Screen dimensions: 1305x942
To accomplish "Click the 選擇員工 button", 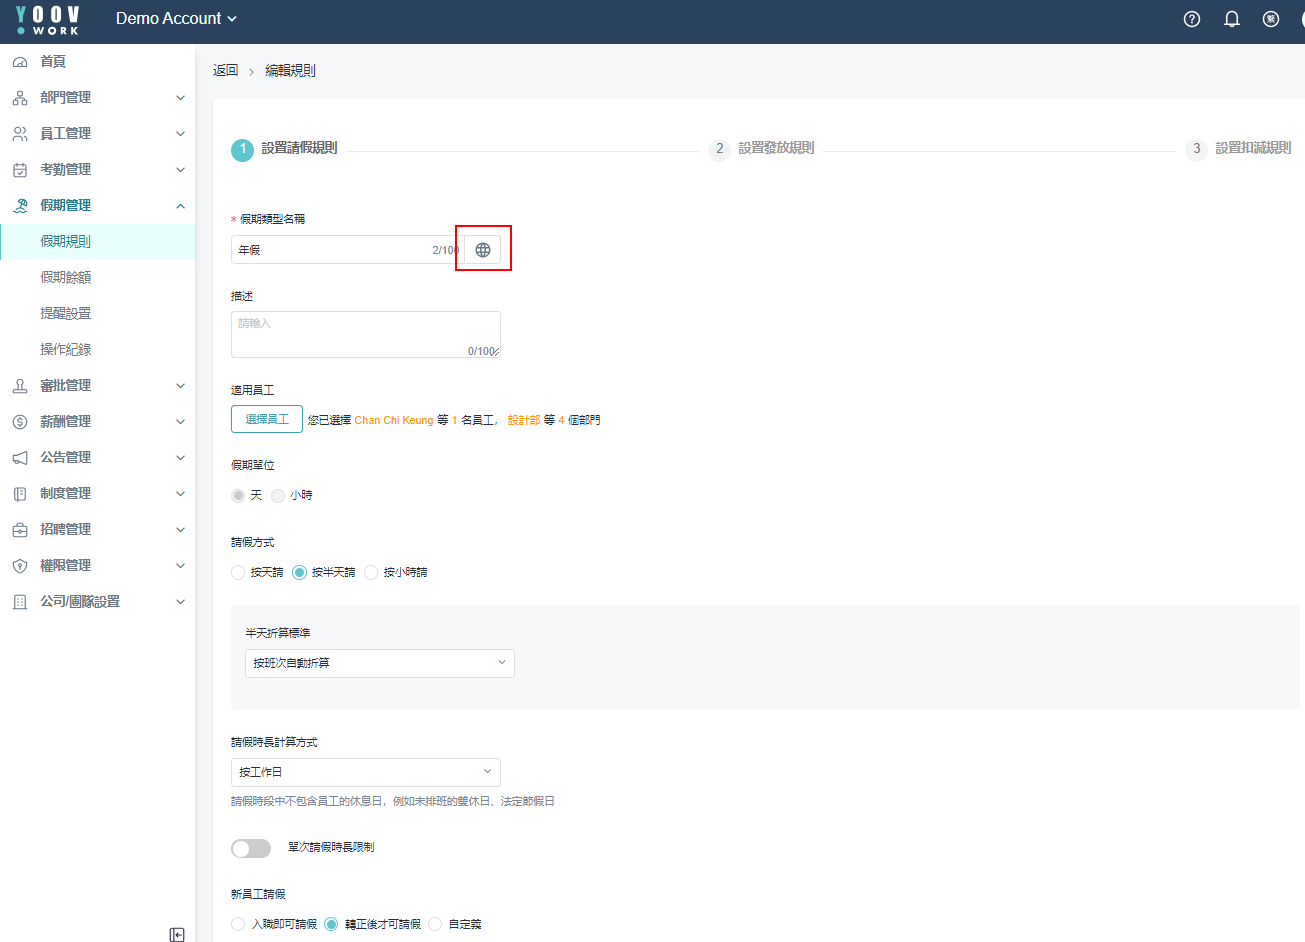I will (267, 419).
